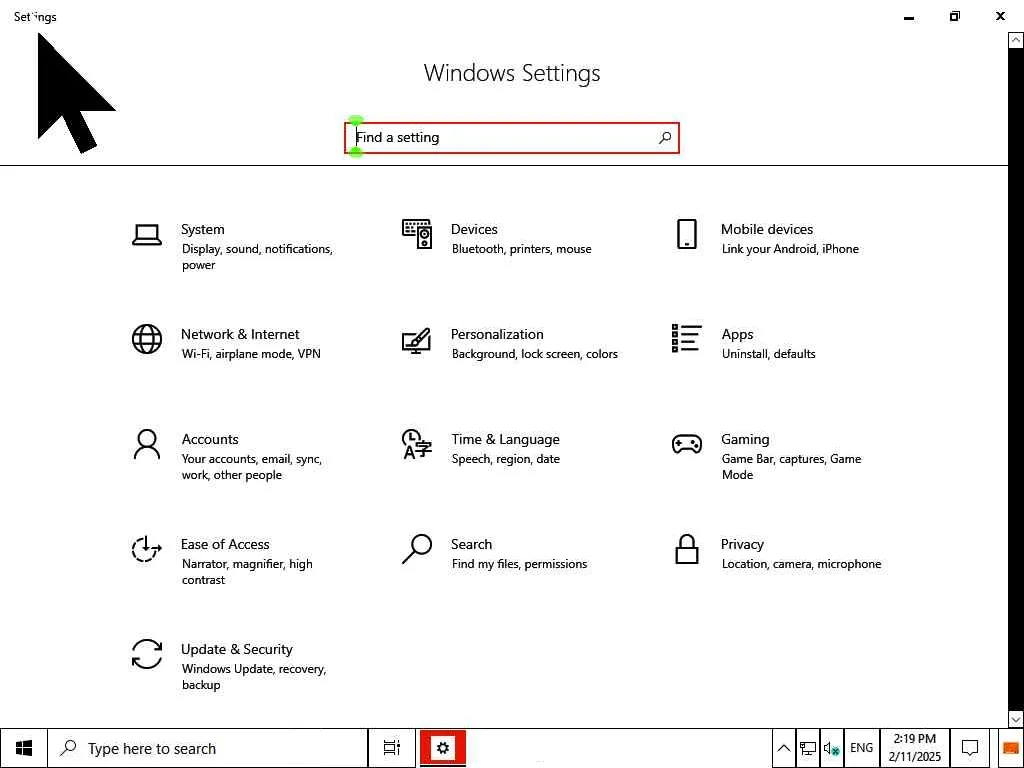Click the Settings gear taskbar icon
The image size is (1024, 768).
tap(443, 748)
